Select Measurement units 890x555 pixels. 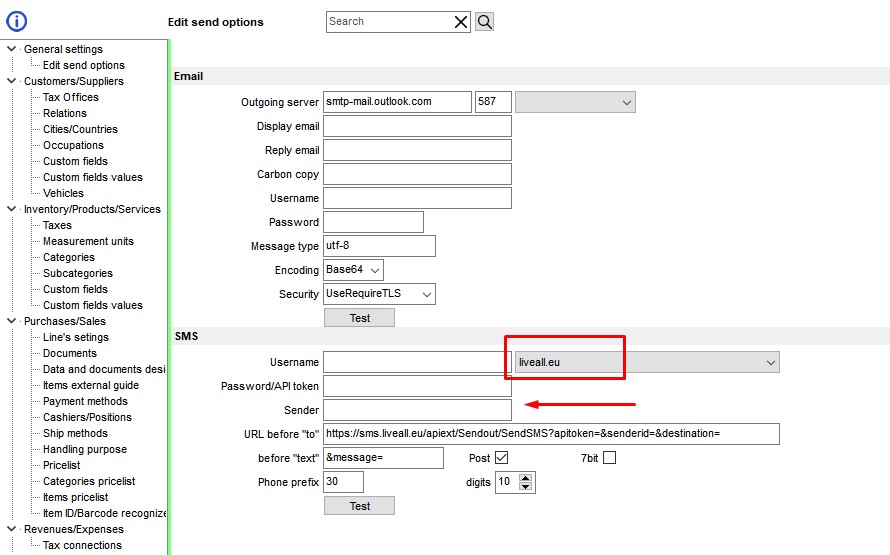click(x=88, y=241)
